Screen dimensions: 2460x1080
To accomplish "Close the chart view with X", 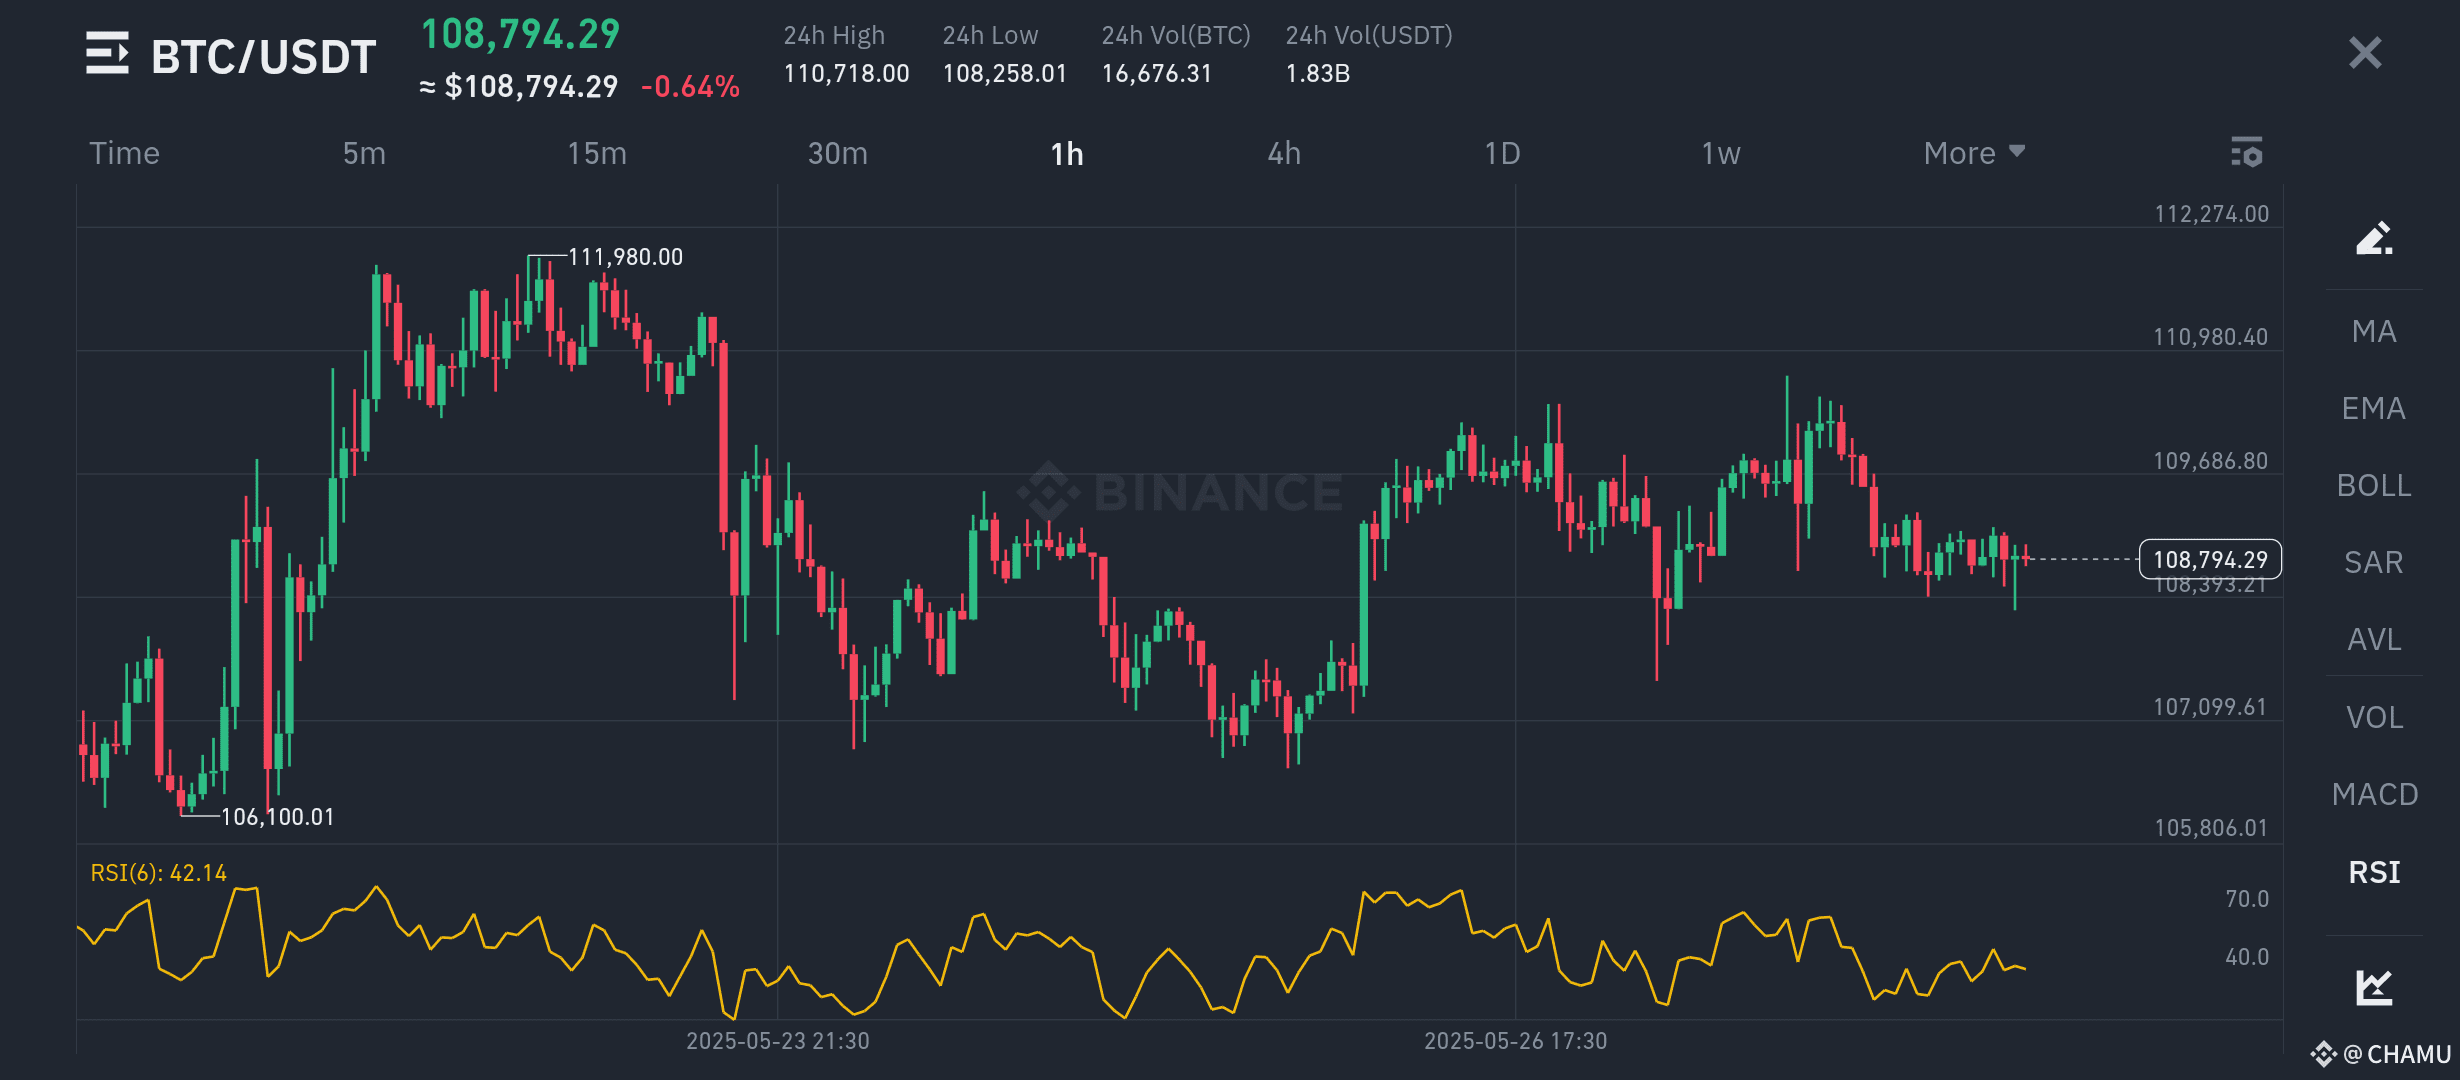I will [x=2365, y=52].
